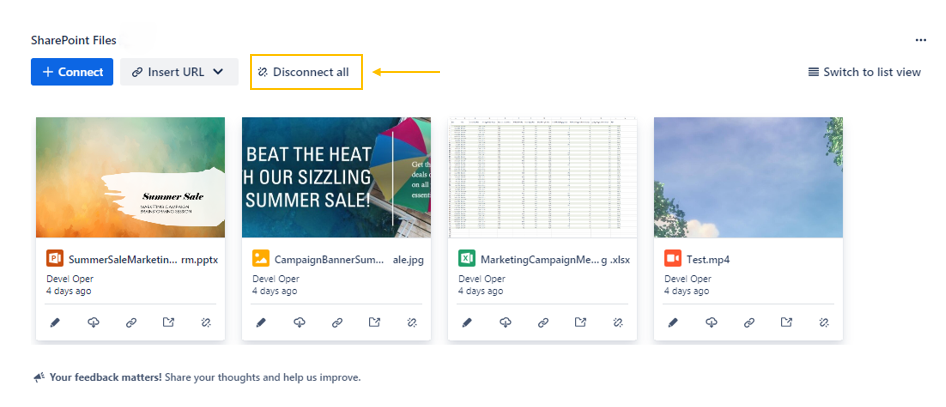Click the Your feedback matters link
The height and width of the screenshot is (407, 946).
click(104, 378)
